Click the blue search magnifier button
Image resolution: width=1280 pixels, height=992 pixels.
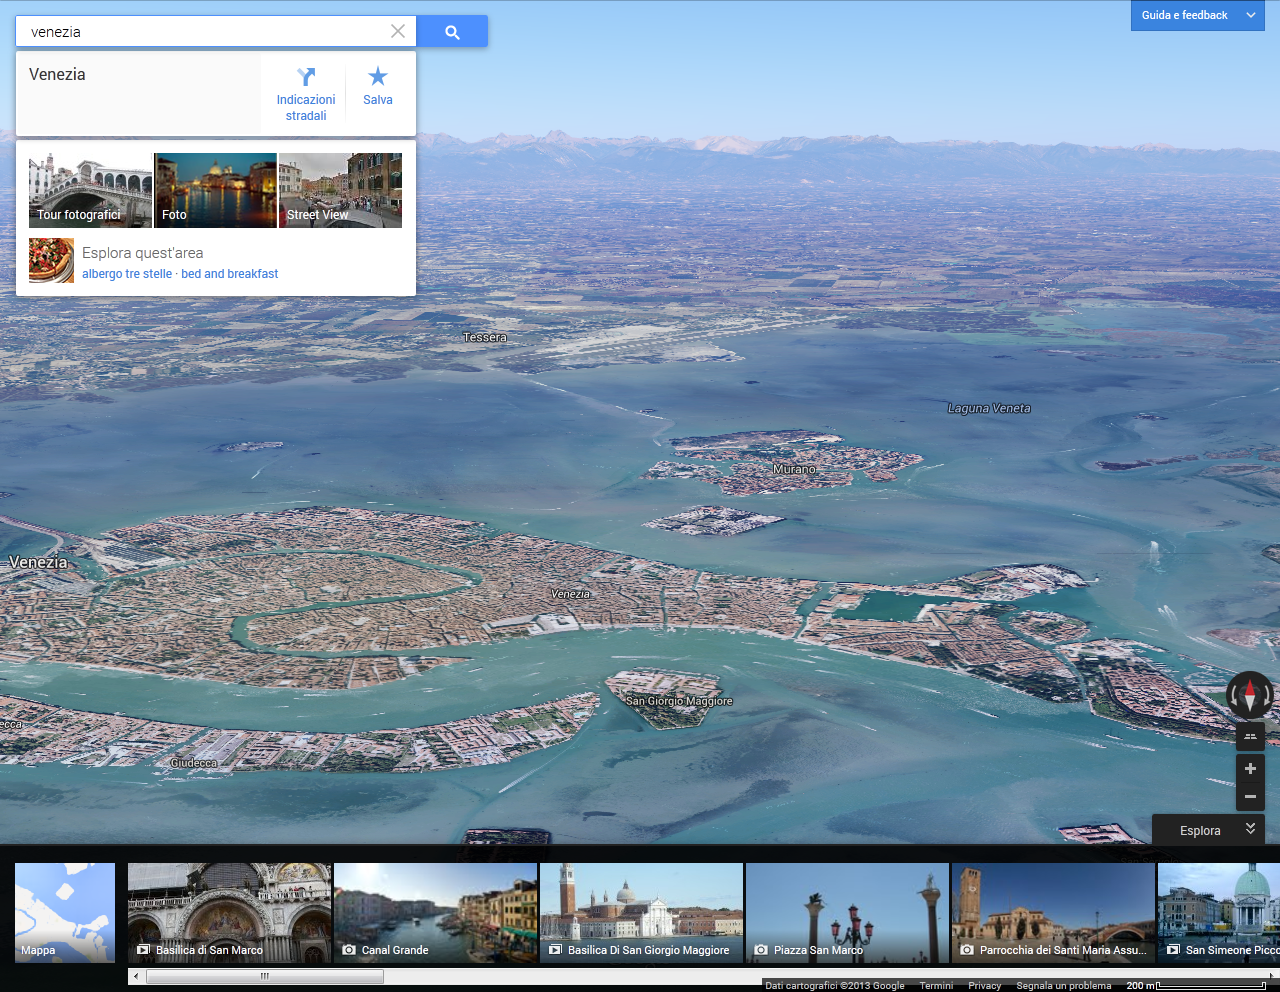pyautogui.click(x=452, y=32)
